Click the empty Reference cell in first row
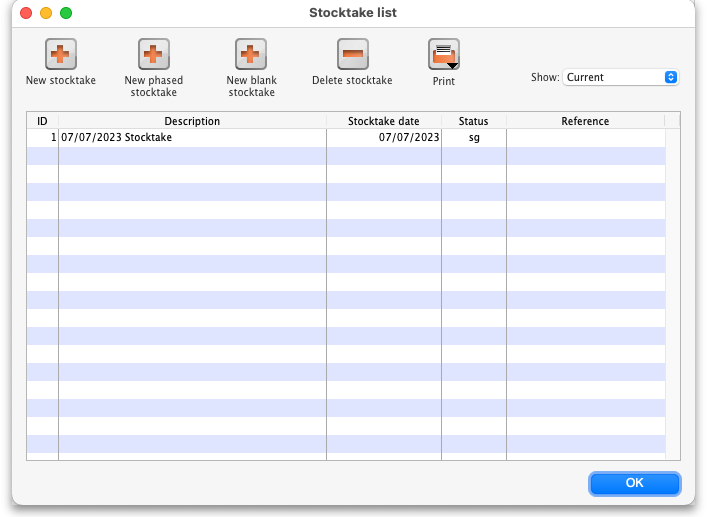This screenshot has height=517, width=707. coord(585,138)
